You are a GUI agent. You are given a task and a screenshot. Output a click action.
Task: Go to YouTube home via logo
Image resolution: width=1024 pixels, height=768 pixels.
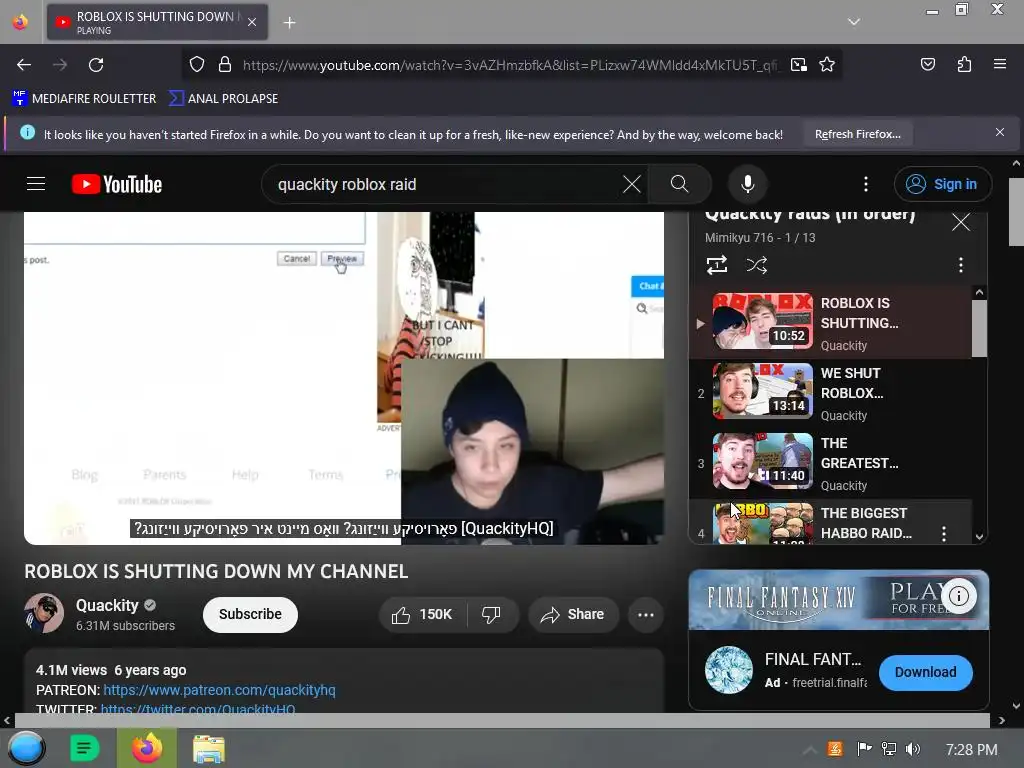tap(117, 185)
